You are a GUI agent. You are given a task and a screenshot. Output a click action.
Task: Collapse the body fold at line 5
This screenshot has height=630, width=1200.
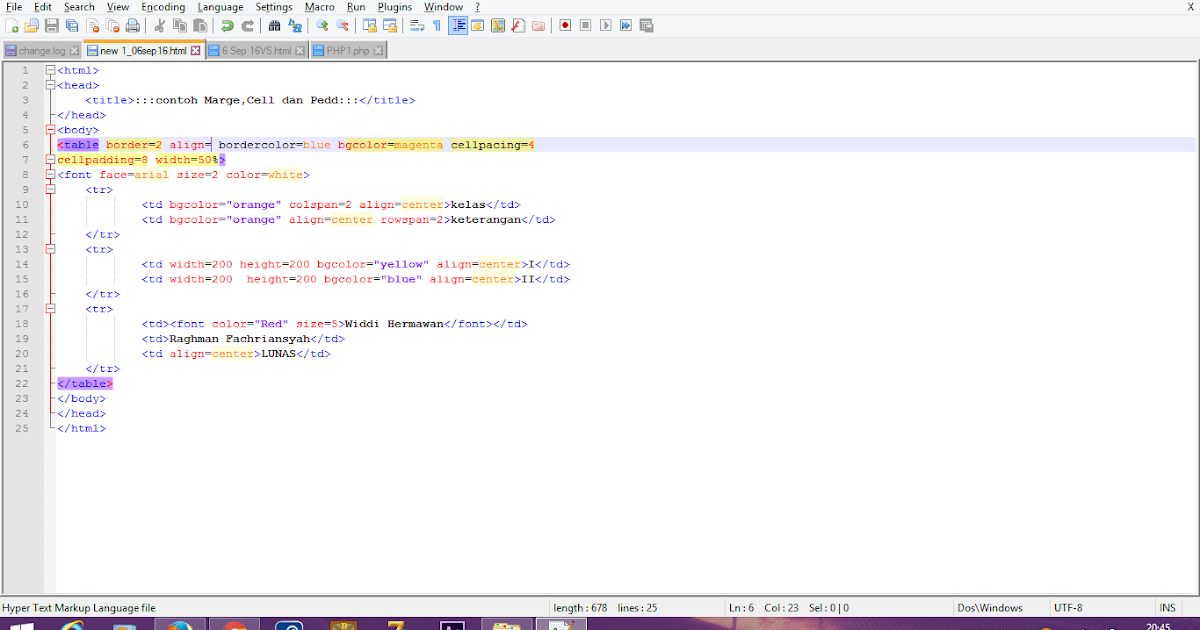pyautogui.click(x=48, y=129)
